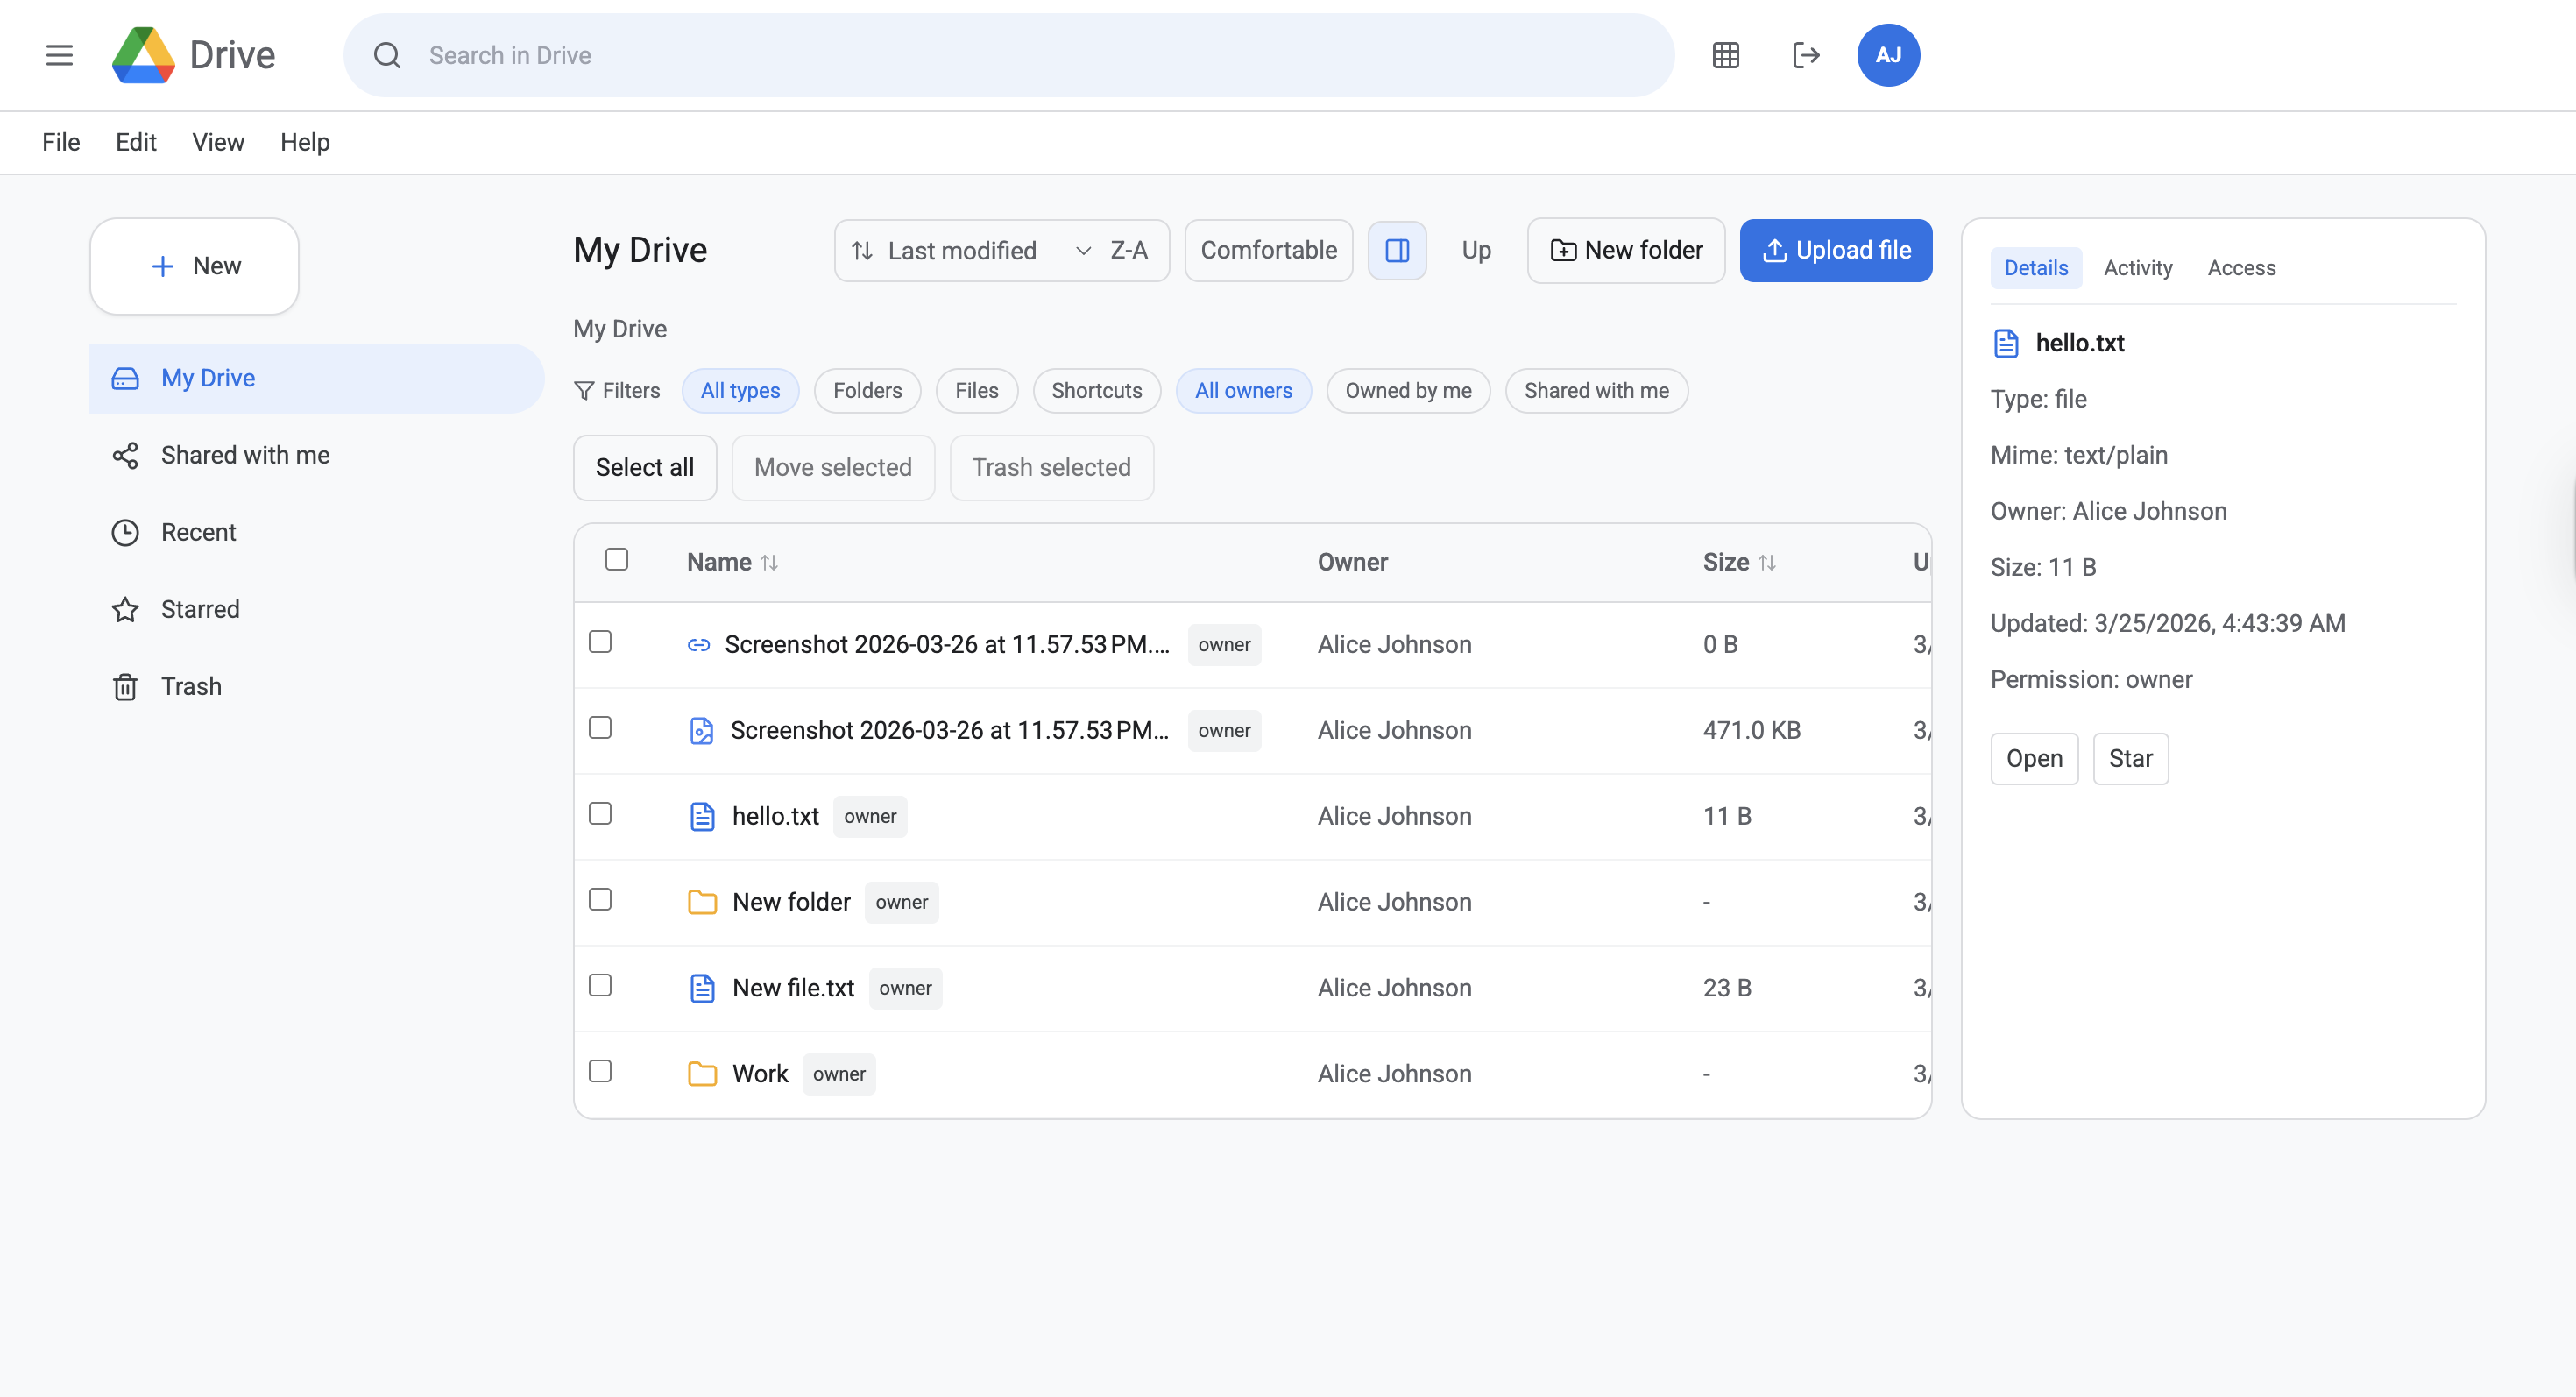Viewport: 2576px width, 1397px height.
Task: Open the File menu
Action: (61, 142)
